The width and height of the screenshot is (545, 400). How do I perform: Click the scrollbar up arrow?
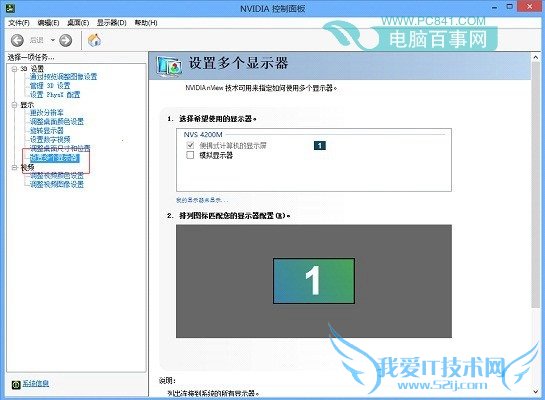point(536,57)
